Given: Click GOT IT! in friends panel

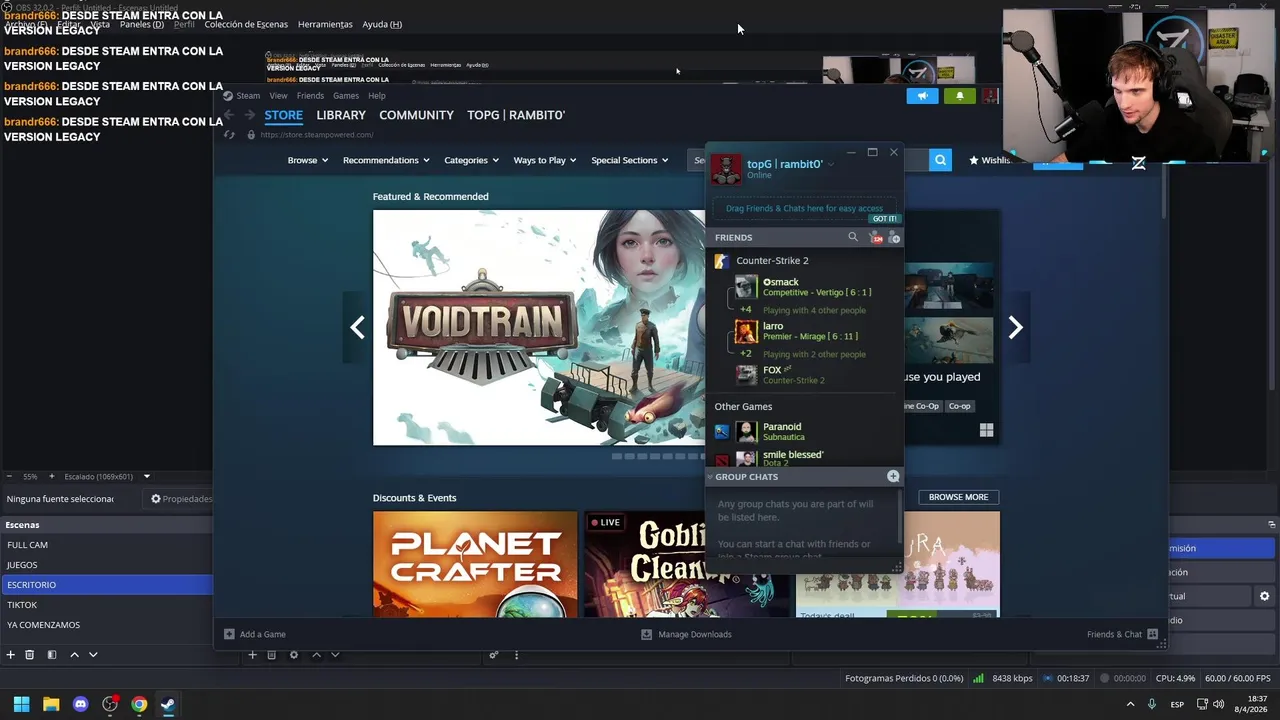Looking at the screenshot, I should [884, 219].
